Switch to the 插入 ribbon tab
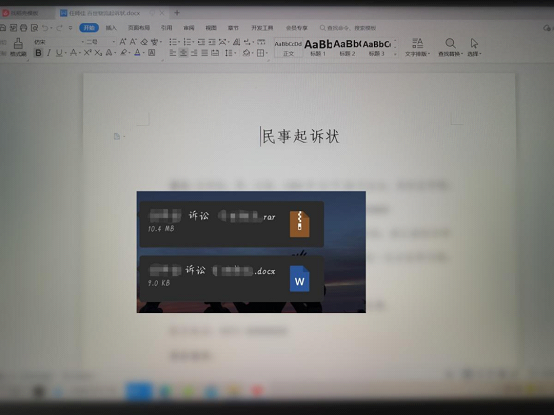Viewport: 554px width, 415px height. point(111,28)
